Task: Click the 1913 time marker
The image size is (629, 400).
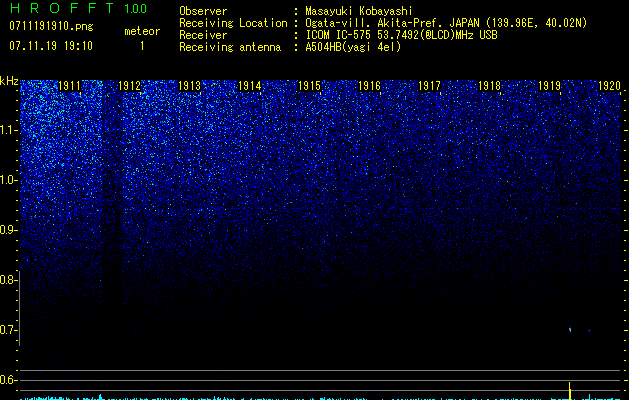Action: [x=189, y=86]
